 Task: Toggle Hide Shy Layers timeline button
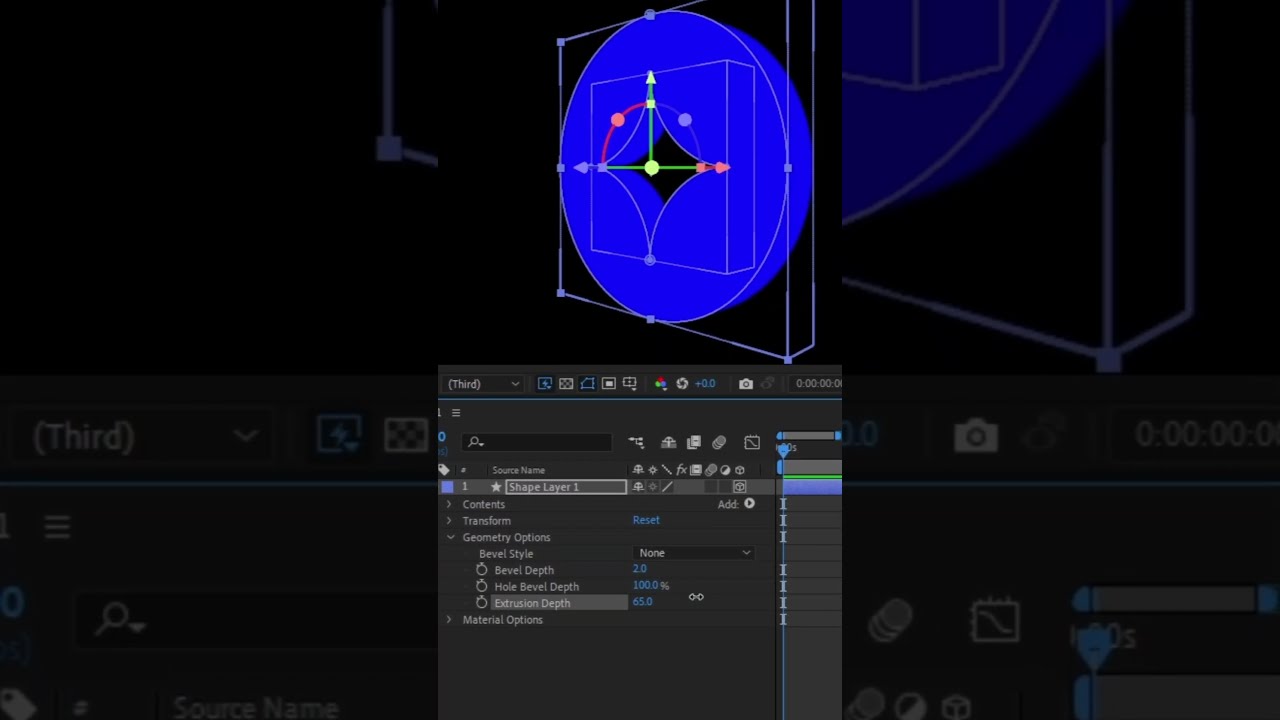click(x=669, y=442)
